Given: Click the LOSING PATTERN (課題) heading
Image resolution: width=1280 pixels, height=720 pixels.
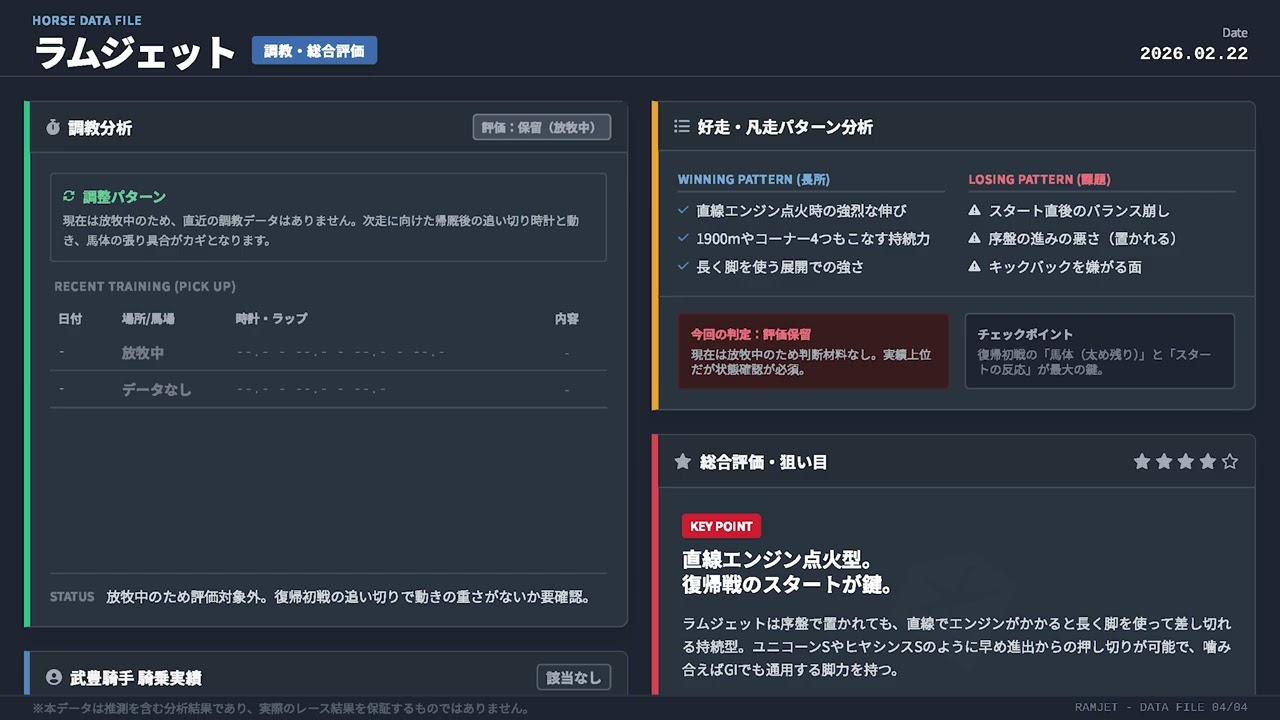Looking at the screenshot, I should [1040, 180].
